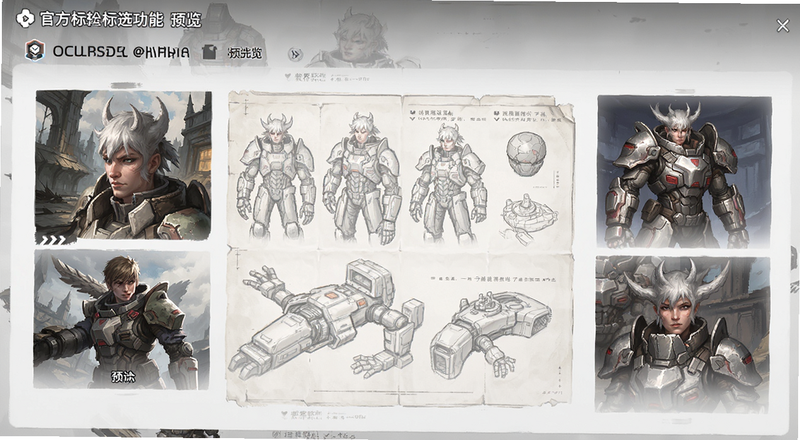Select the small gauntlet sketch at lower right
Viewport: 800px width, 440px height.
[490, 334]
